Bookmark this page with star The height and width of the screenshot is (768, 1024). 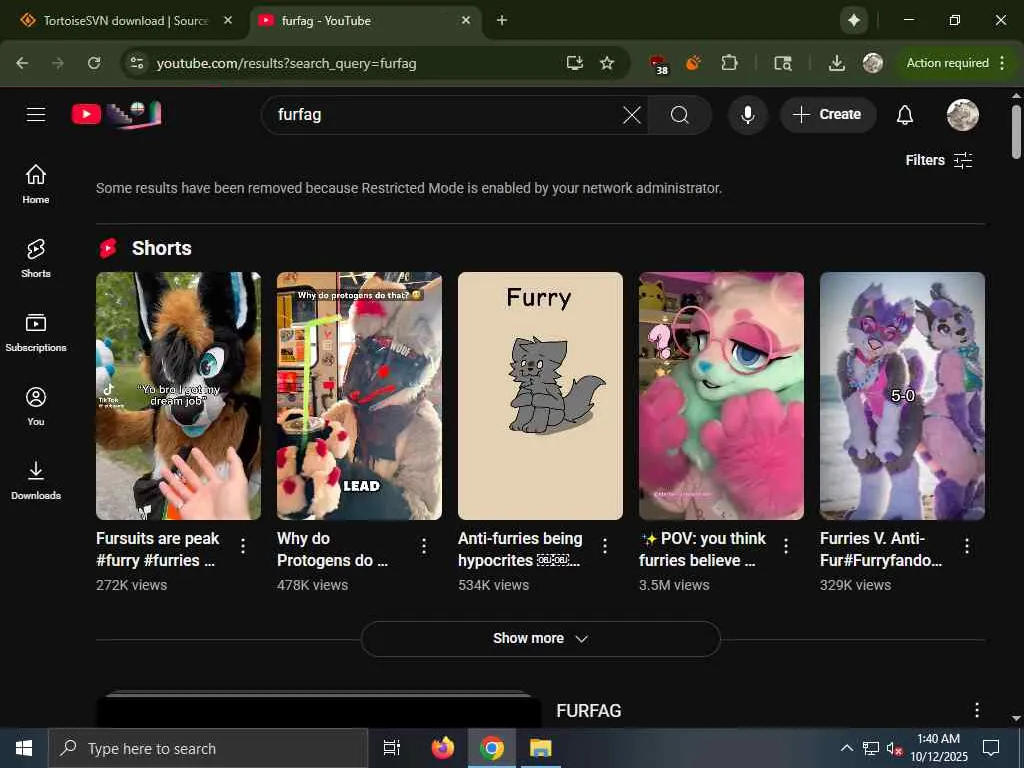point(607,63)
